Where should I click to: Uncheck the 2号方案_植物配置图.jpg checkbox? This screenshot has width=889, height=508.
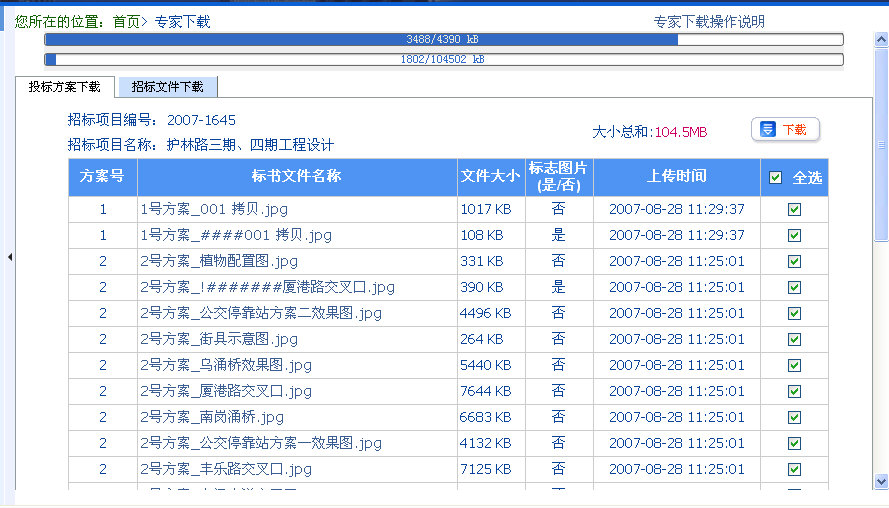click(x=794, y=261)
